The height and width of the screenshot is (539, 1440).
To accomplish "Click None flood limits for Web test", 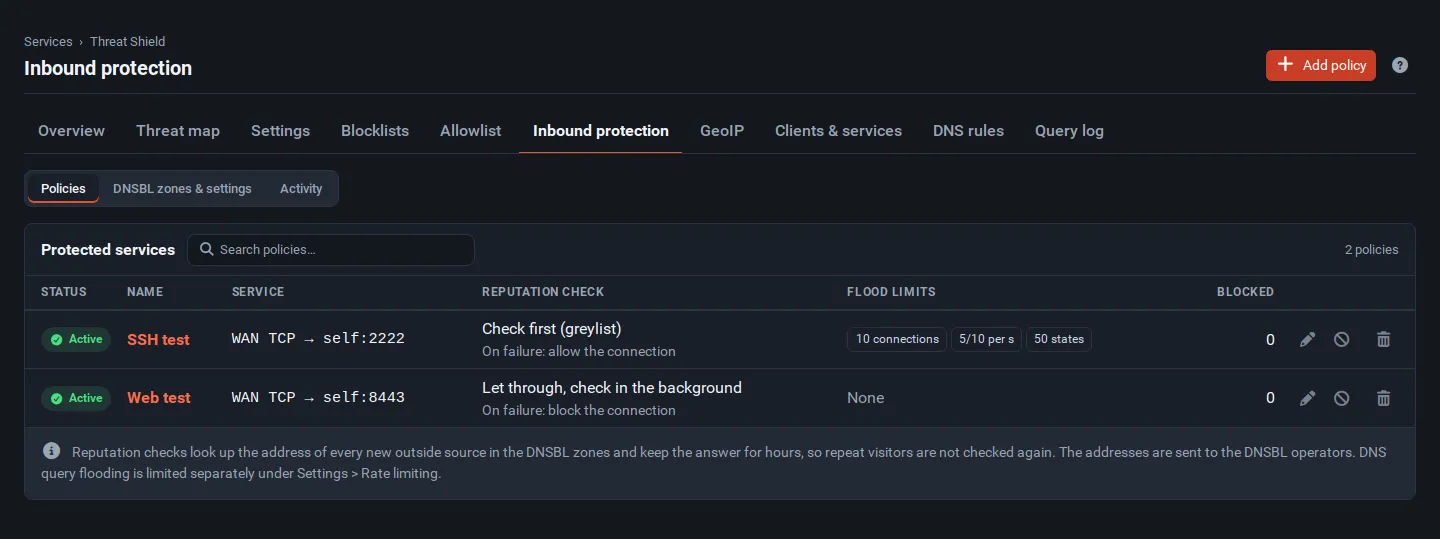I will [x=866, y=398].
